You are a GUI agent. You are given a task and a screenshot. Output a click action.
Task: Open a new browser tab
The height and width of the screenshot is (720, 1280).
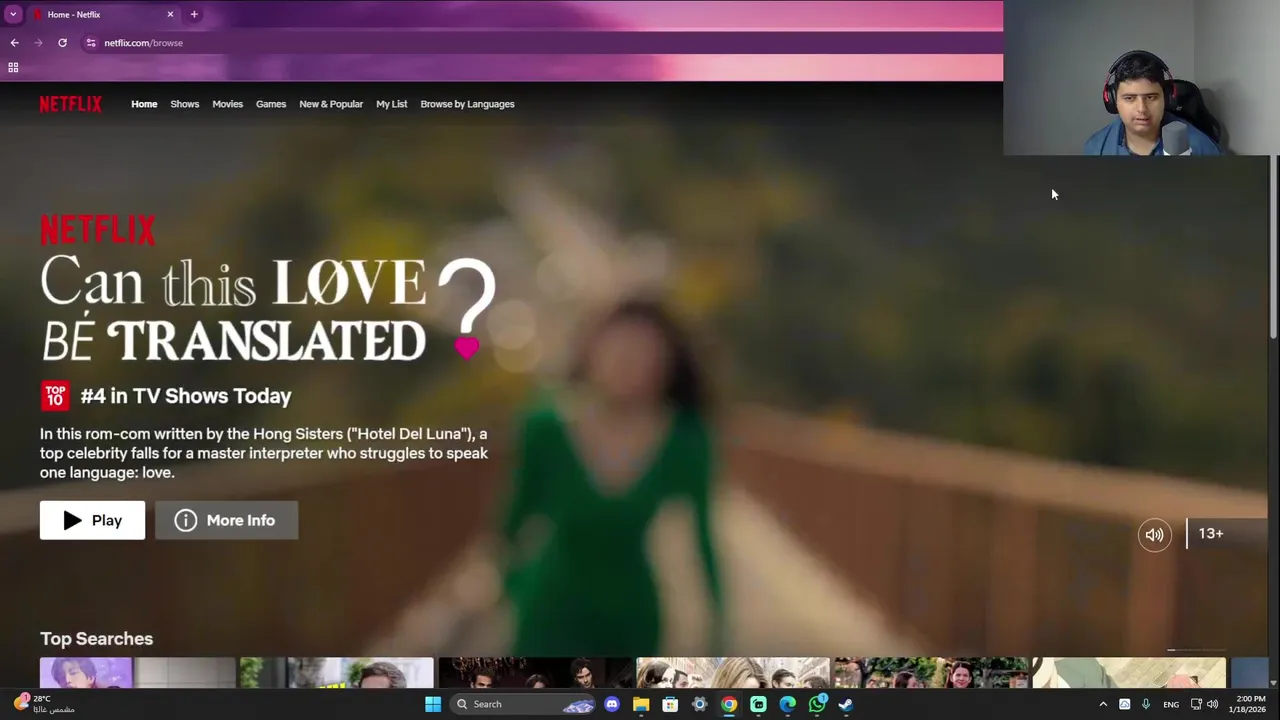[194, 14]
